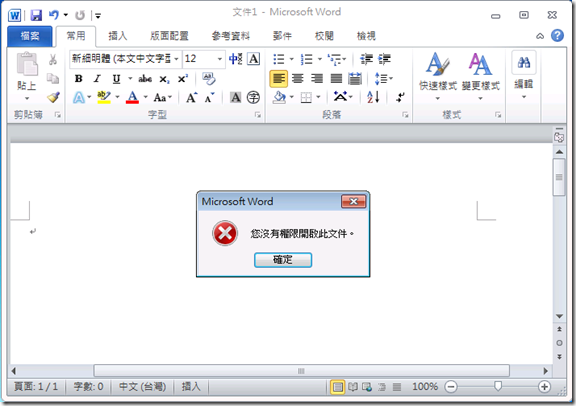Click the vertical scrollbar thumb
Screen dimensions: 576x406
tap(559, 177)
